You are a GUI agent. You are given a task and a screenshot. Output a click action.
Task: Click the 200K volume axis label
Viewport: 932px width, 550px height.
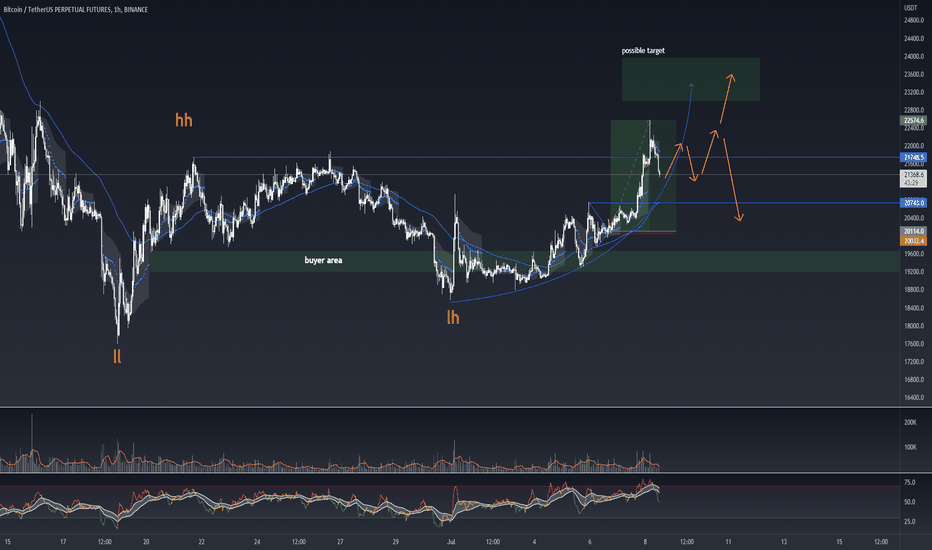[x=910, y=422]
